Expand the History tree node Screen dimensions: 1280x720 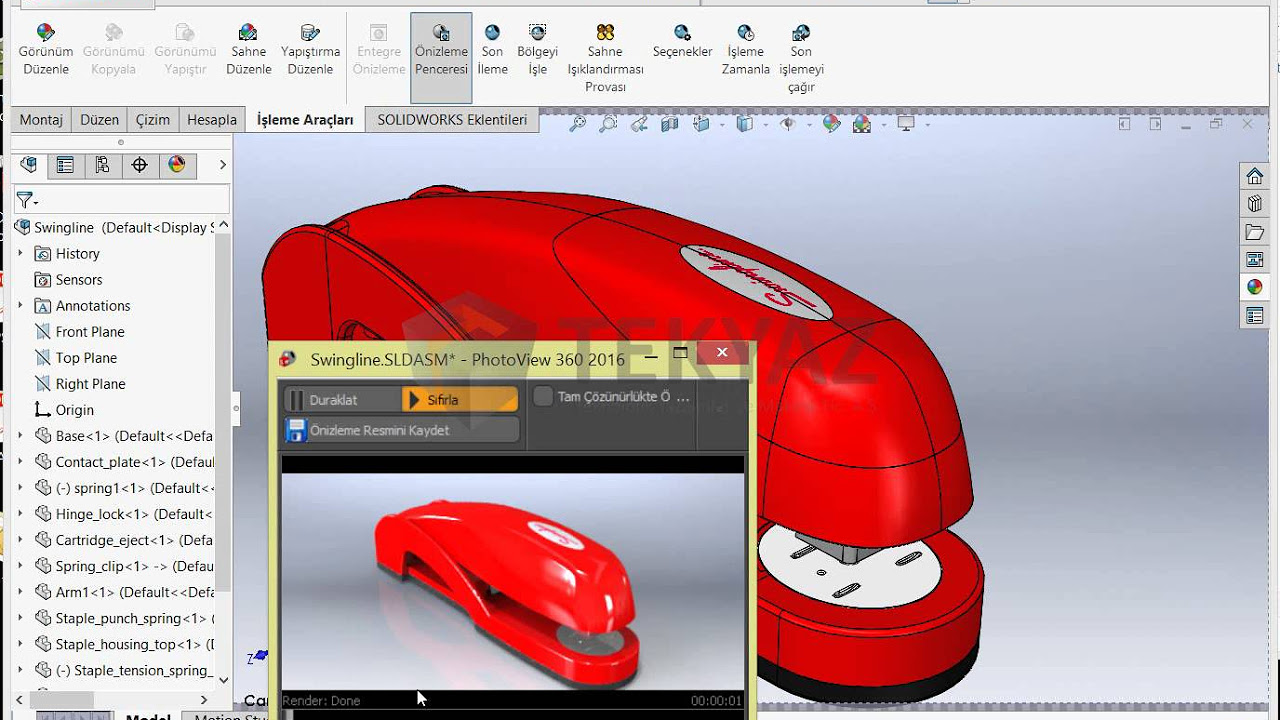20,254
